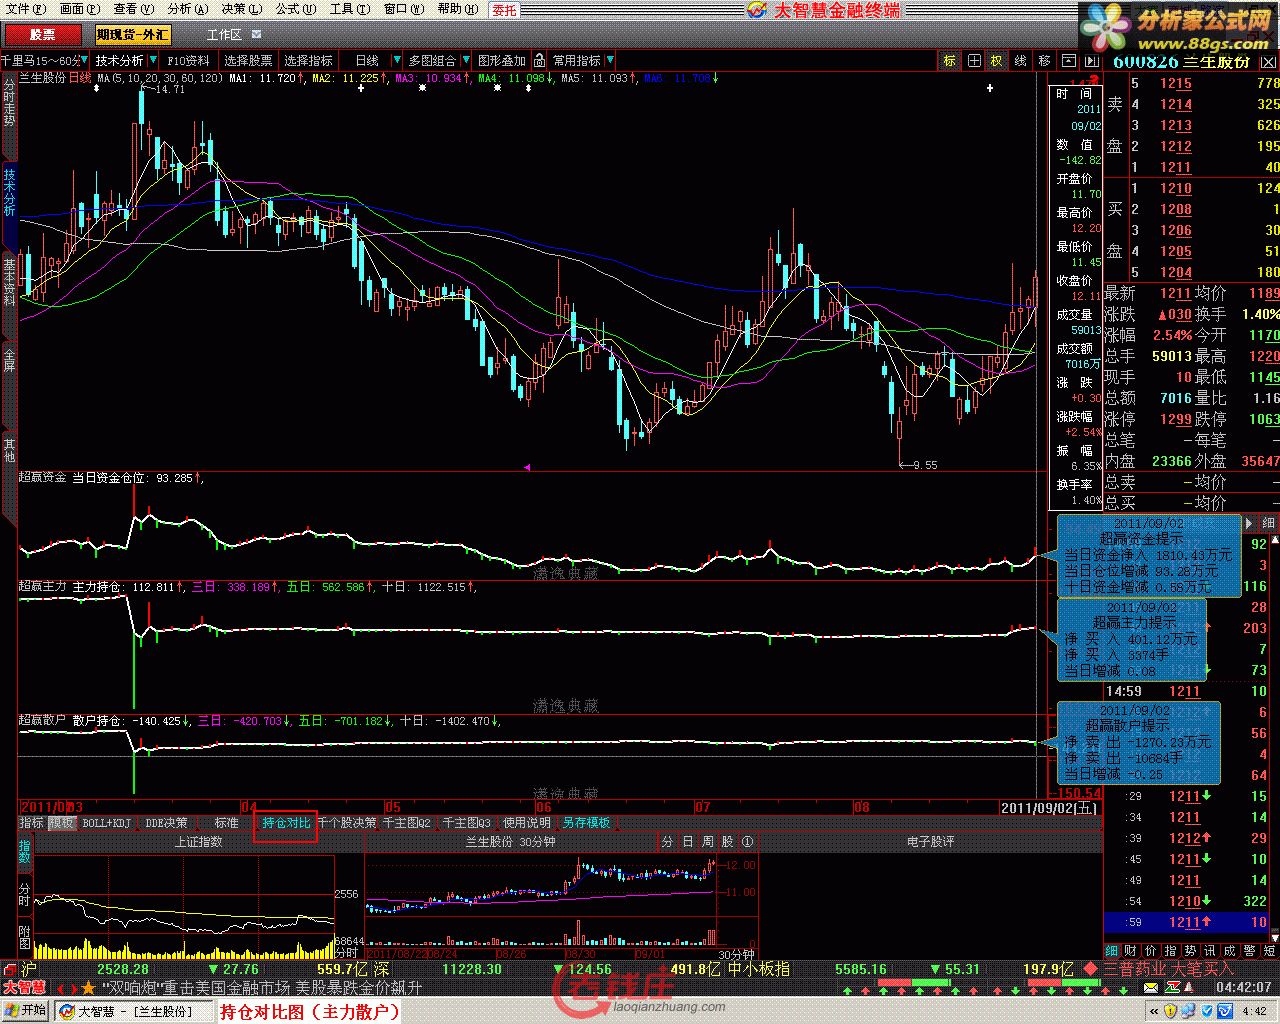Select 附图 in lower-left side strip
Image resolution: width=1280 pixels, height=1024 pixels.
[25, 937]
